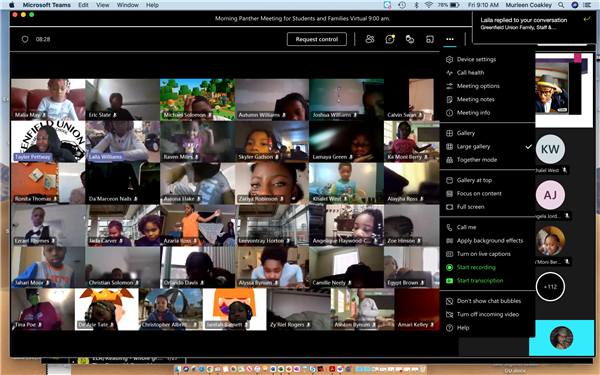The width and height of the screenshot is (600, 375).
Task: Open the breakout rooms icon
Action: coord(410,39)
